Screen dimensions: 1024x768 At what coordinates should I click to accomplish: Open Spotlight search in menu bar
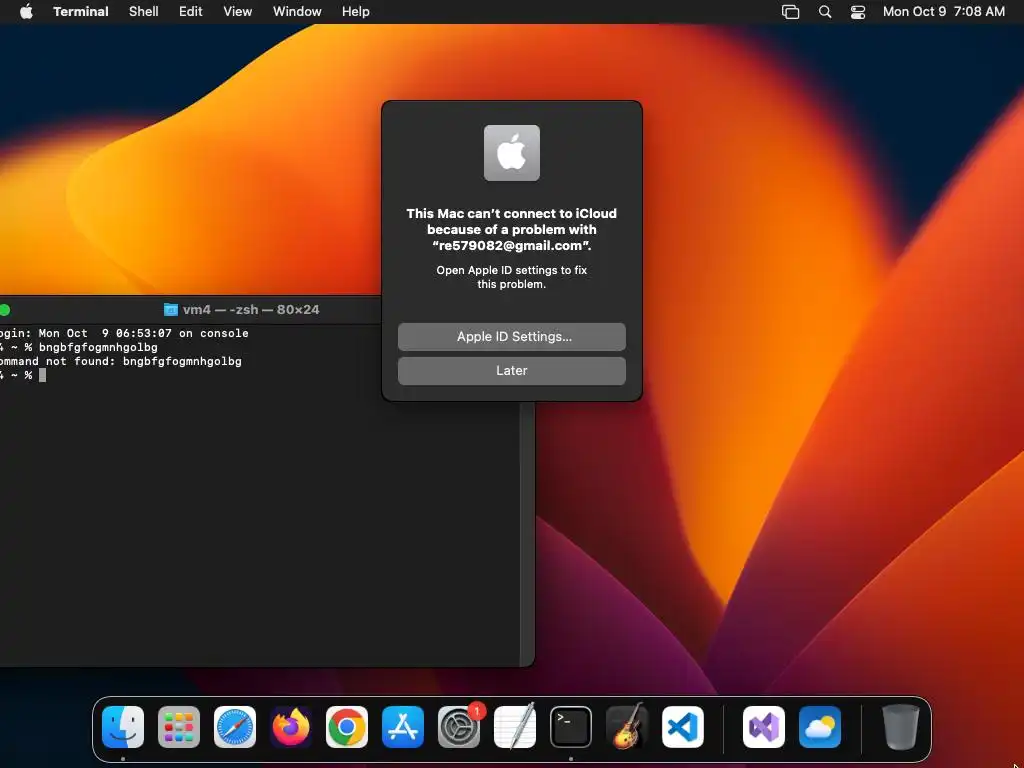(825, 12)
